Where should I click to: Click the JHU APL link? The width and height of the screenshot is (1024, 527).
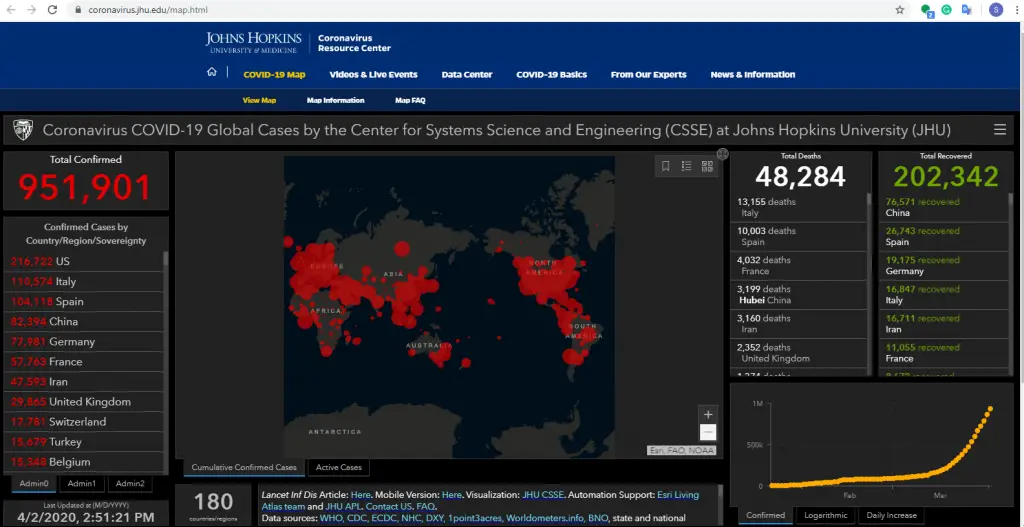[x=345, y=506]
